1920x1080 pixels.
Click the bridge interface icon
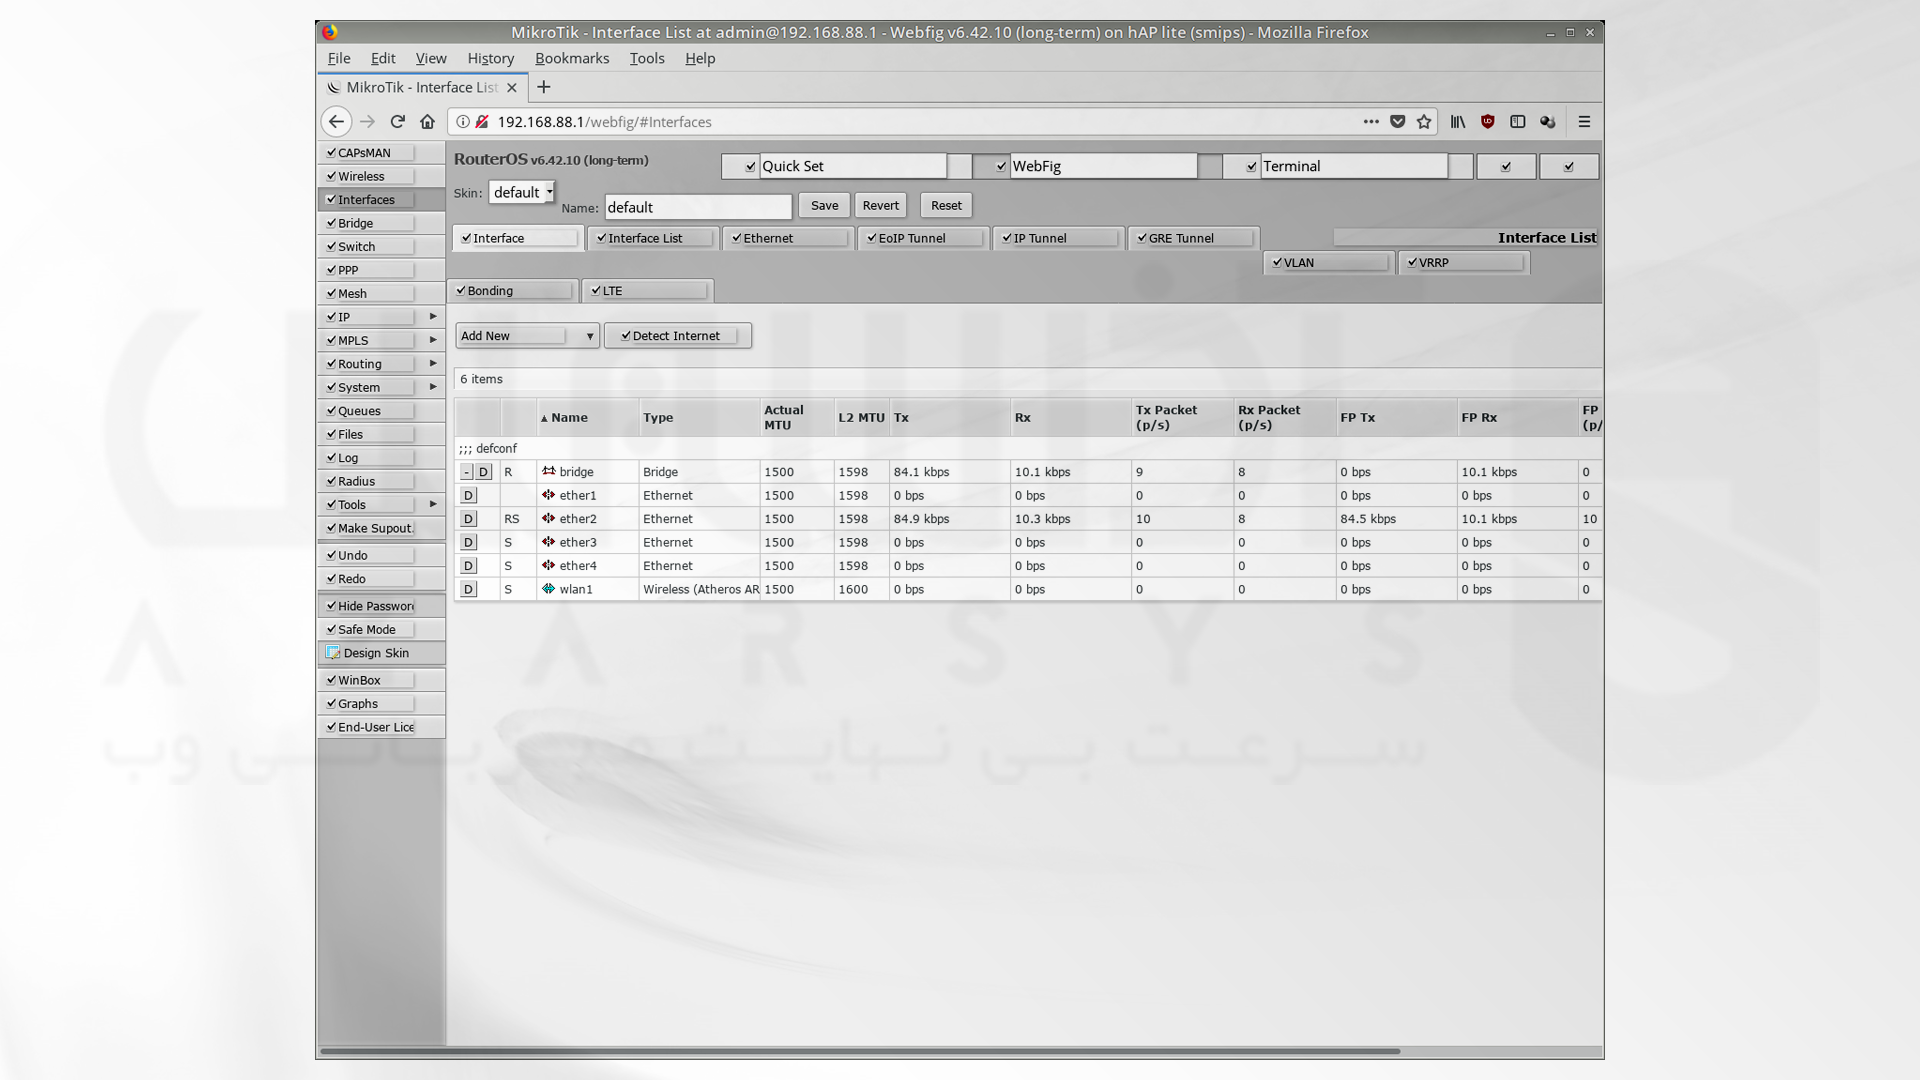pos(548,471)
